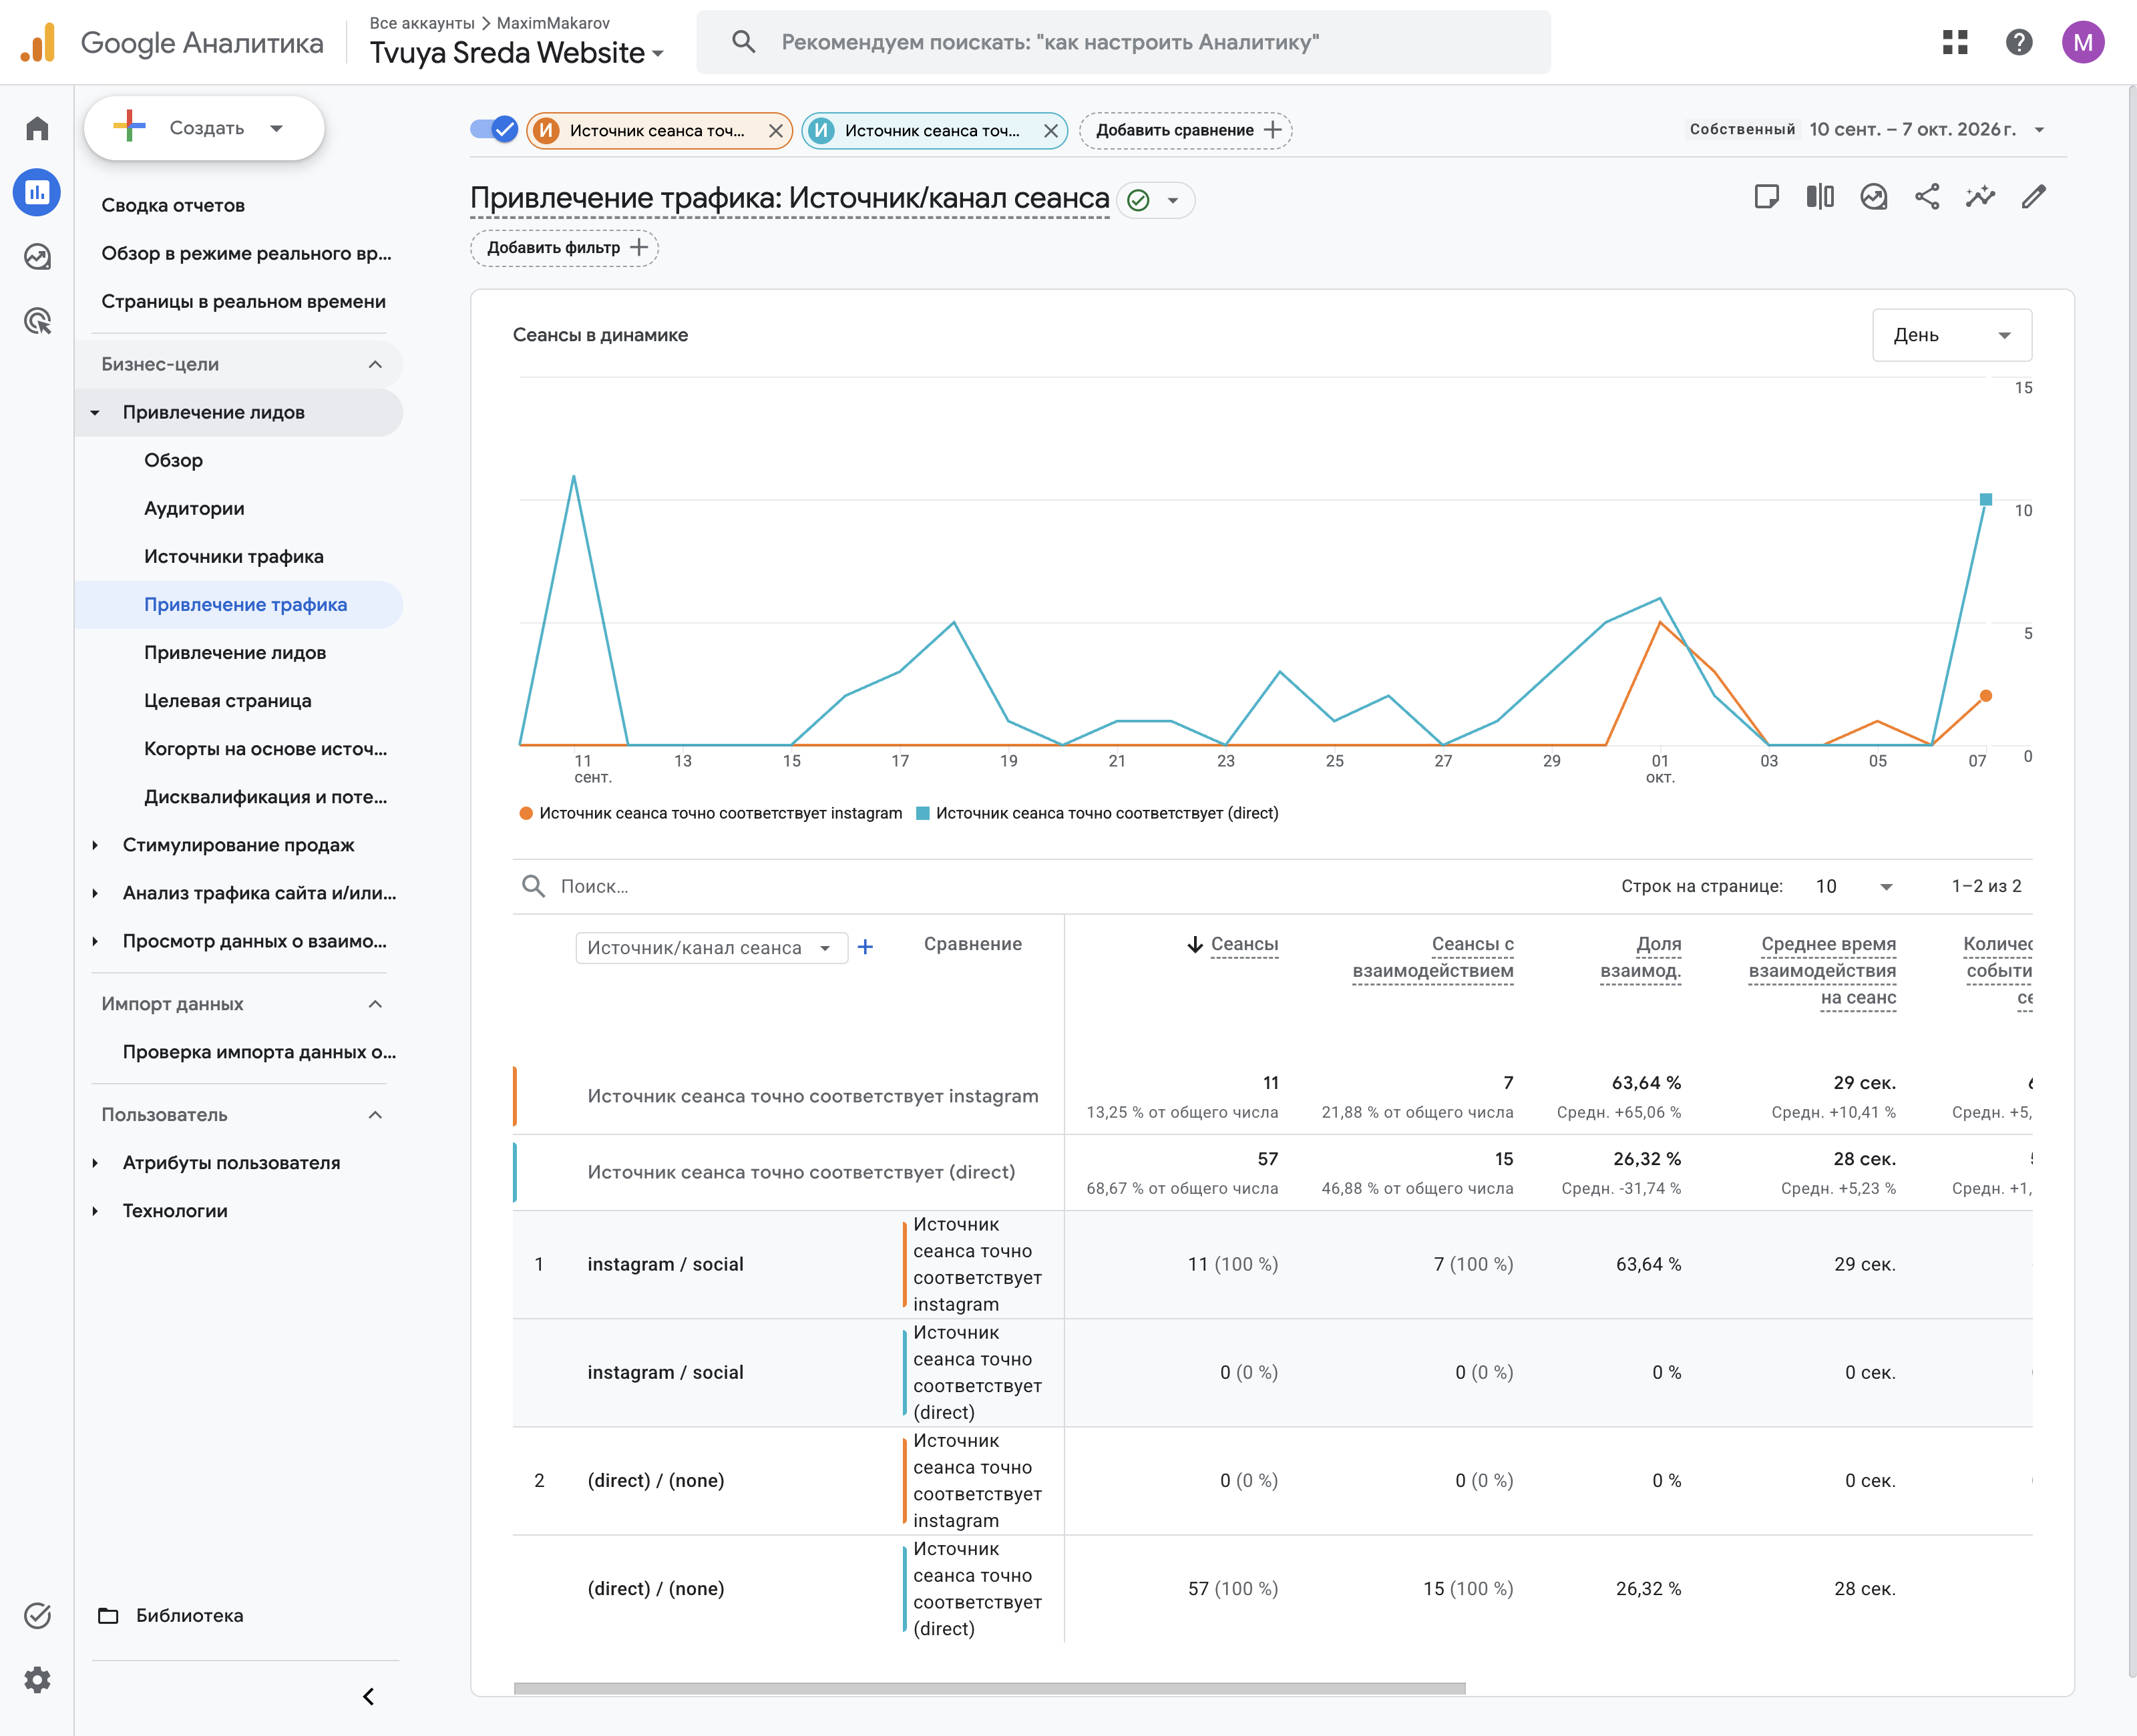Open the Tvuya Sreda Website property selector
The height and width of the screenshot is (1736, 2137).
click(x=517, y=53)
